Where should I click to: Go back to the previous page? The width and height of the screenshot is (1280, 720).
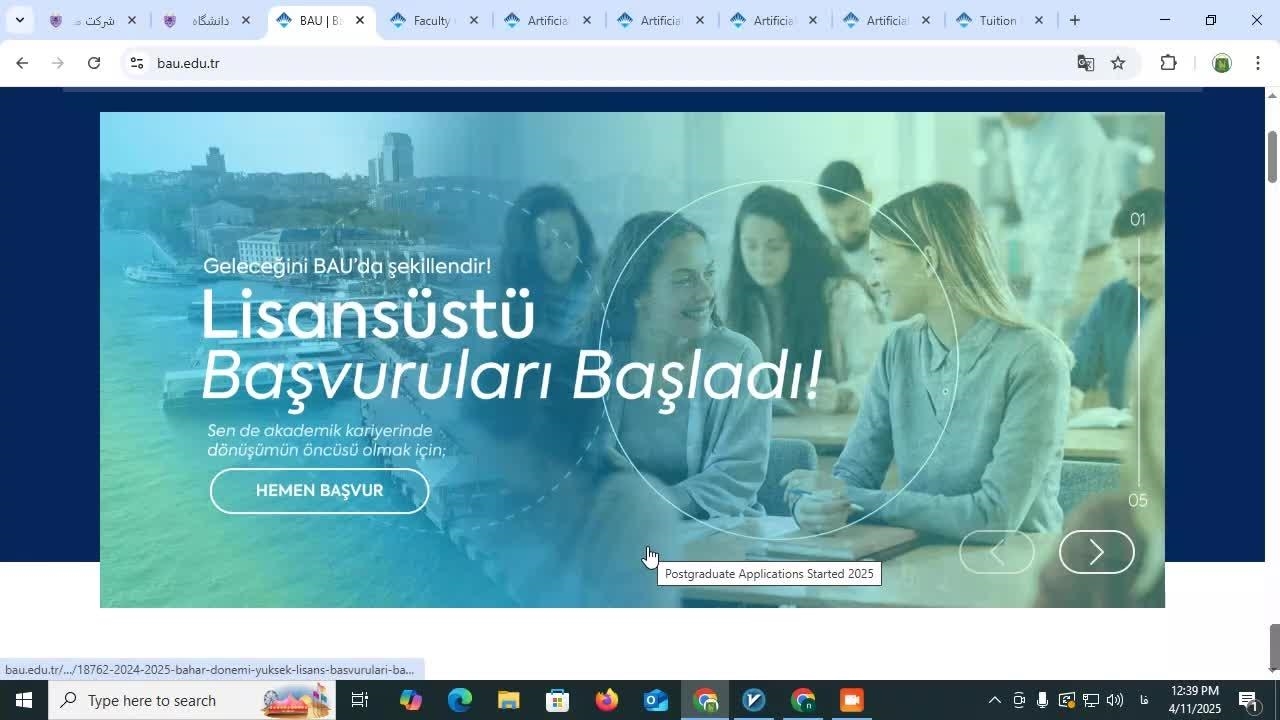tap(22, 63)
